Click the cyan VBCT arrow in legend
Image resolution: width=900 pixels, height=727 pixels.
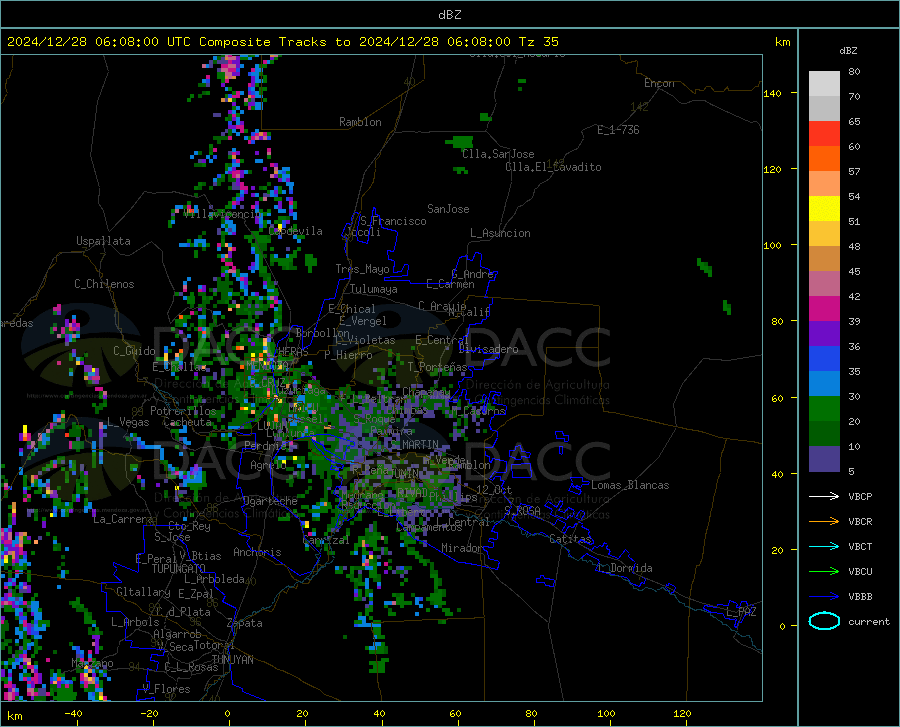coord(824,546)
